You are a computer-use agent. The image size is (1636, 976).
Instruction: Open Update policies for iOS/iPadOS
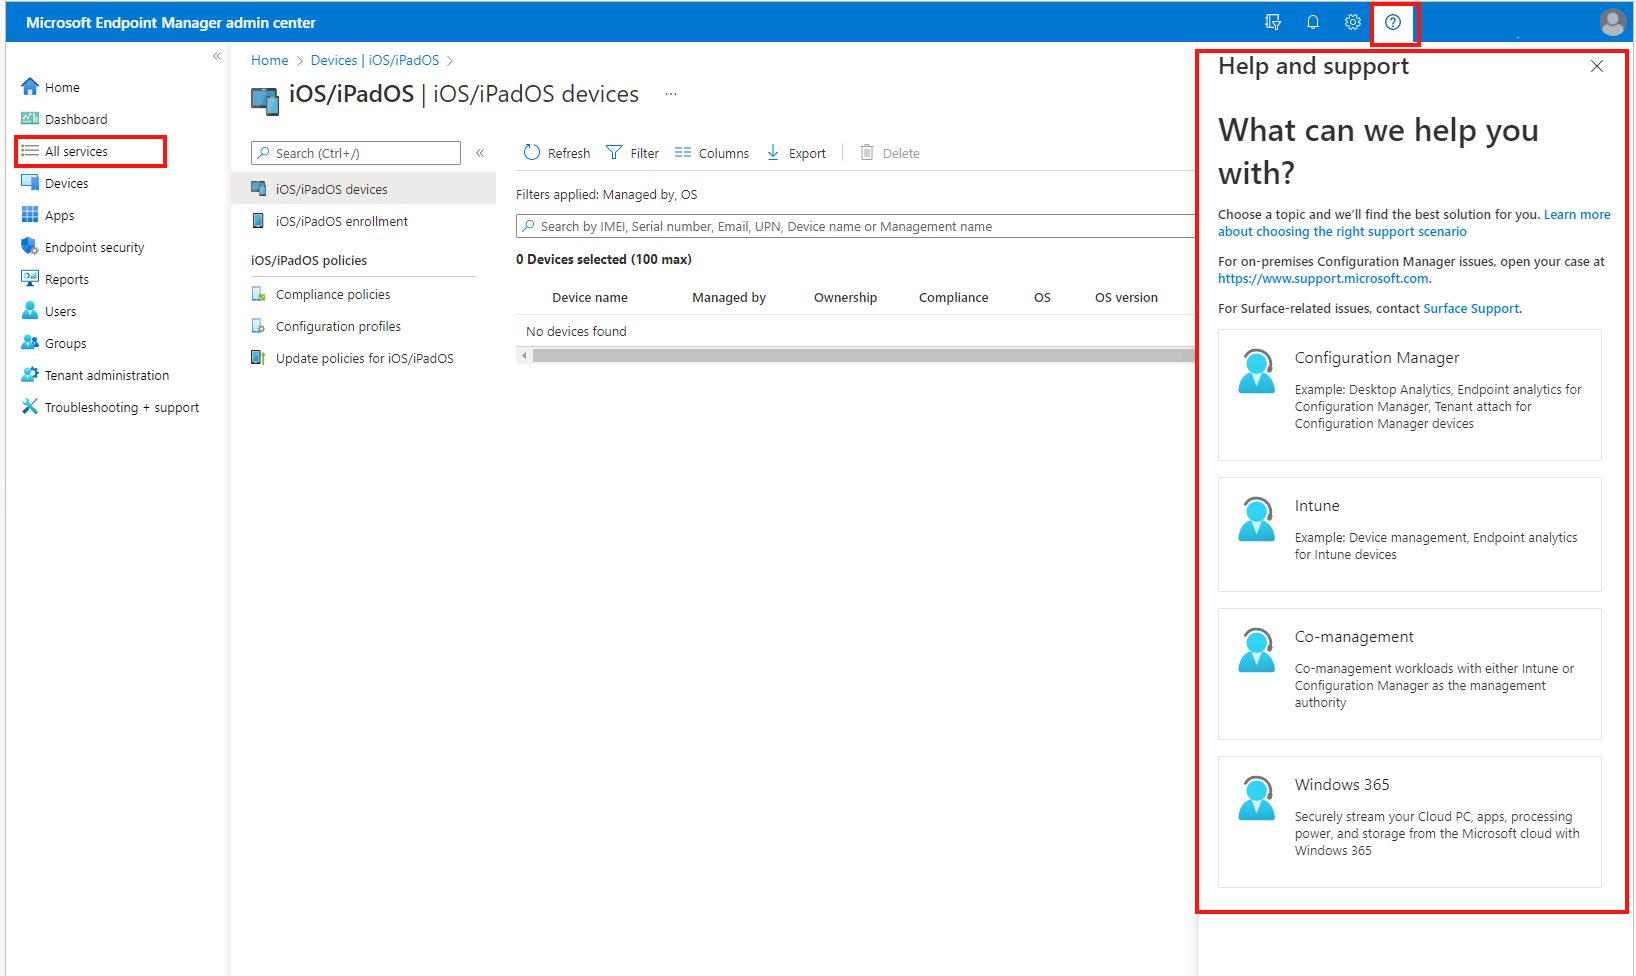point(364,358)
